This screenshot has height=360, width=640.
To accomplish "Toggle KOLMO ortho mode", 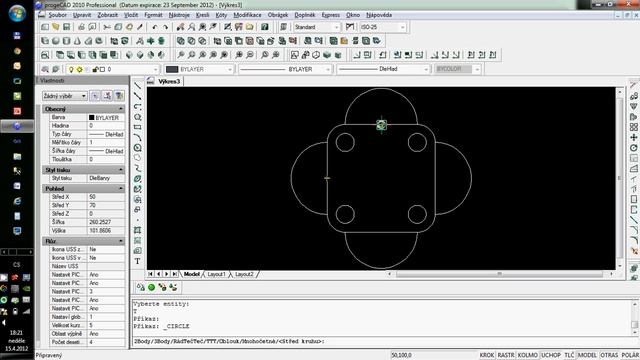I will pos(528,355).
